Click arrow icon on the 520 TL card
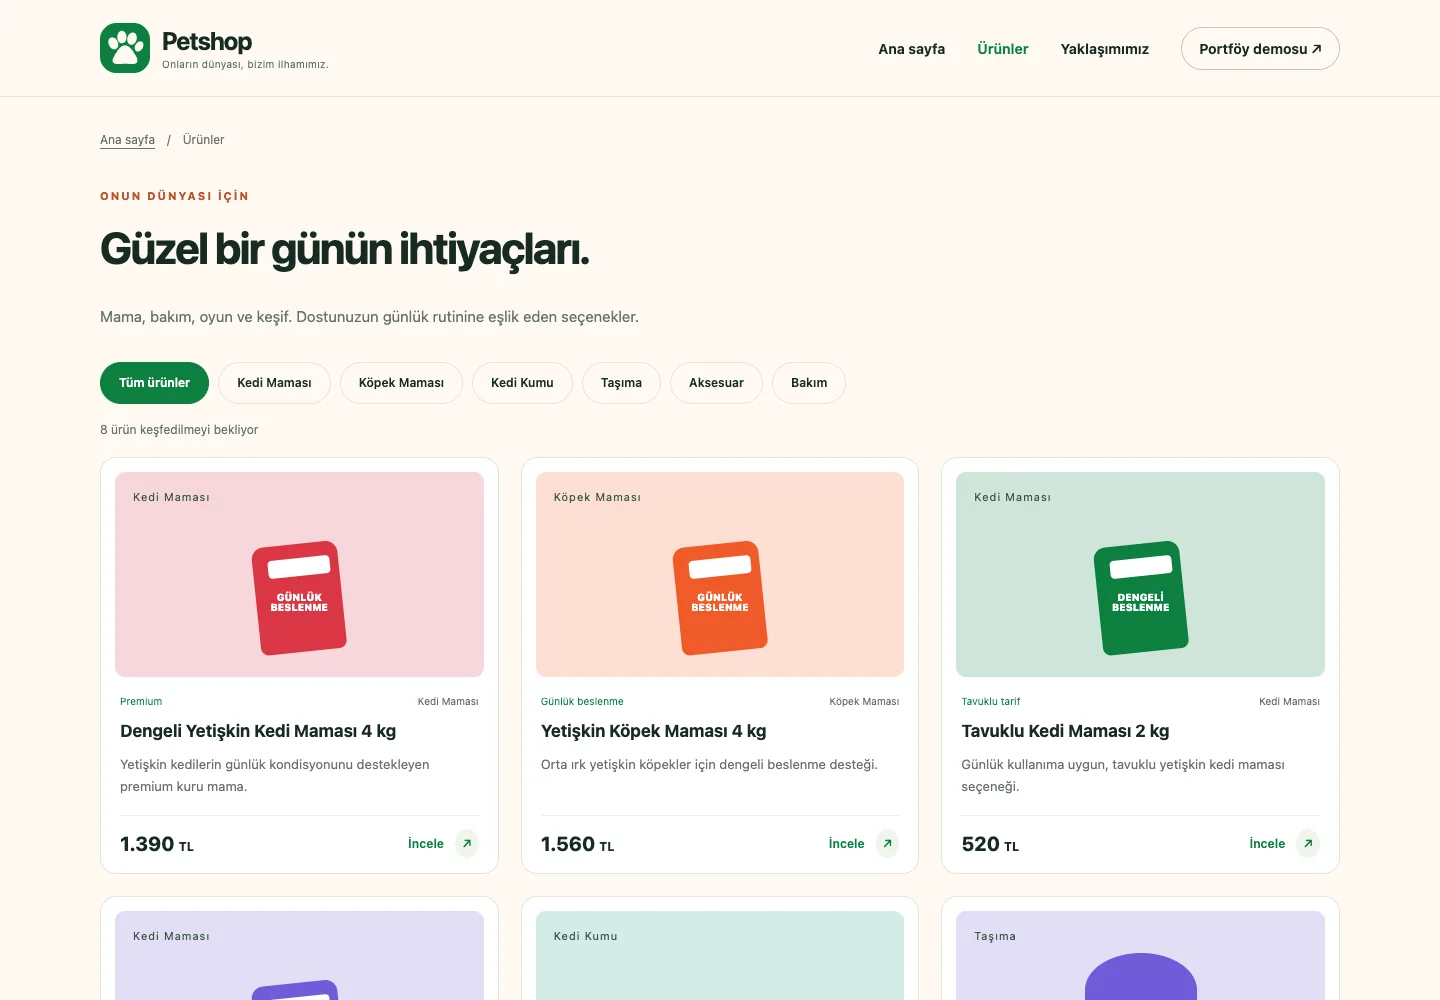Screen dimensions: 1440x1000 1308,843
